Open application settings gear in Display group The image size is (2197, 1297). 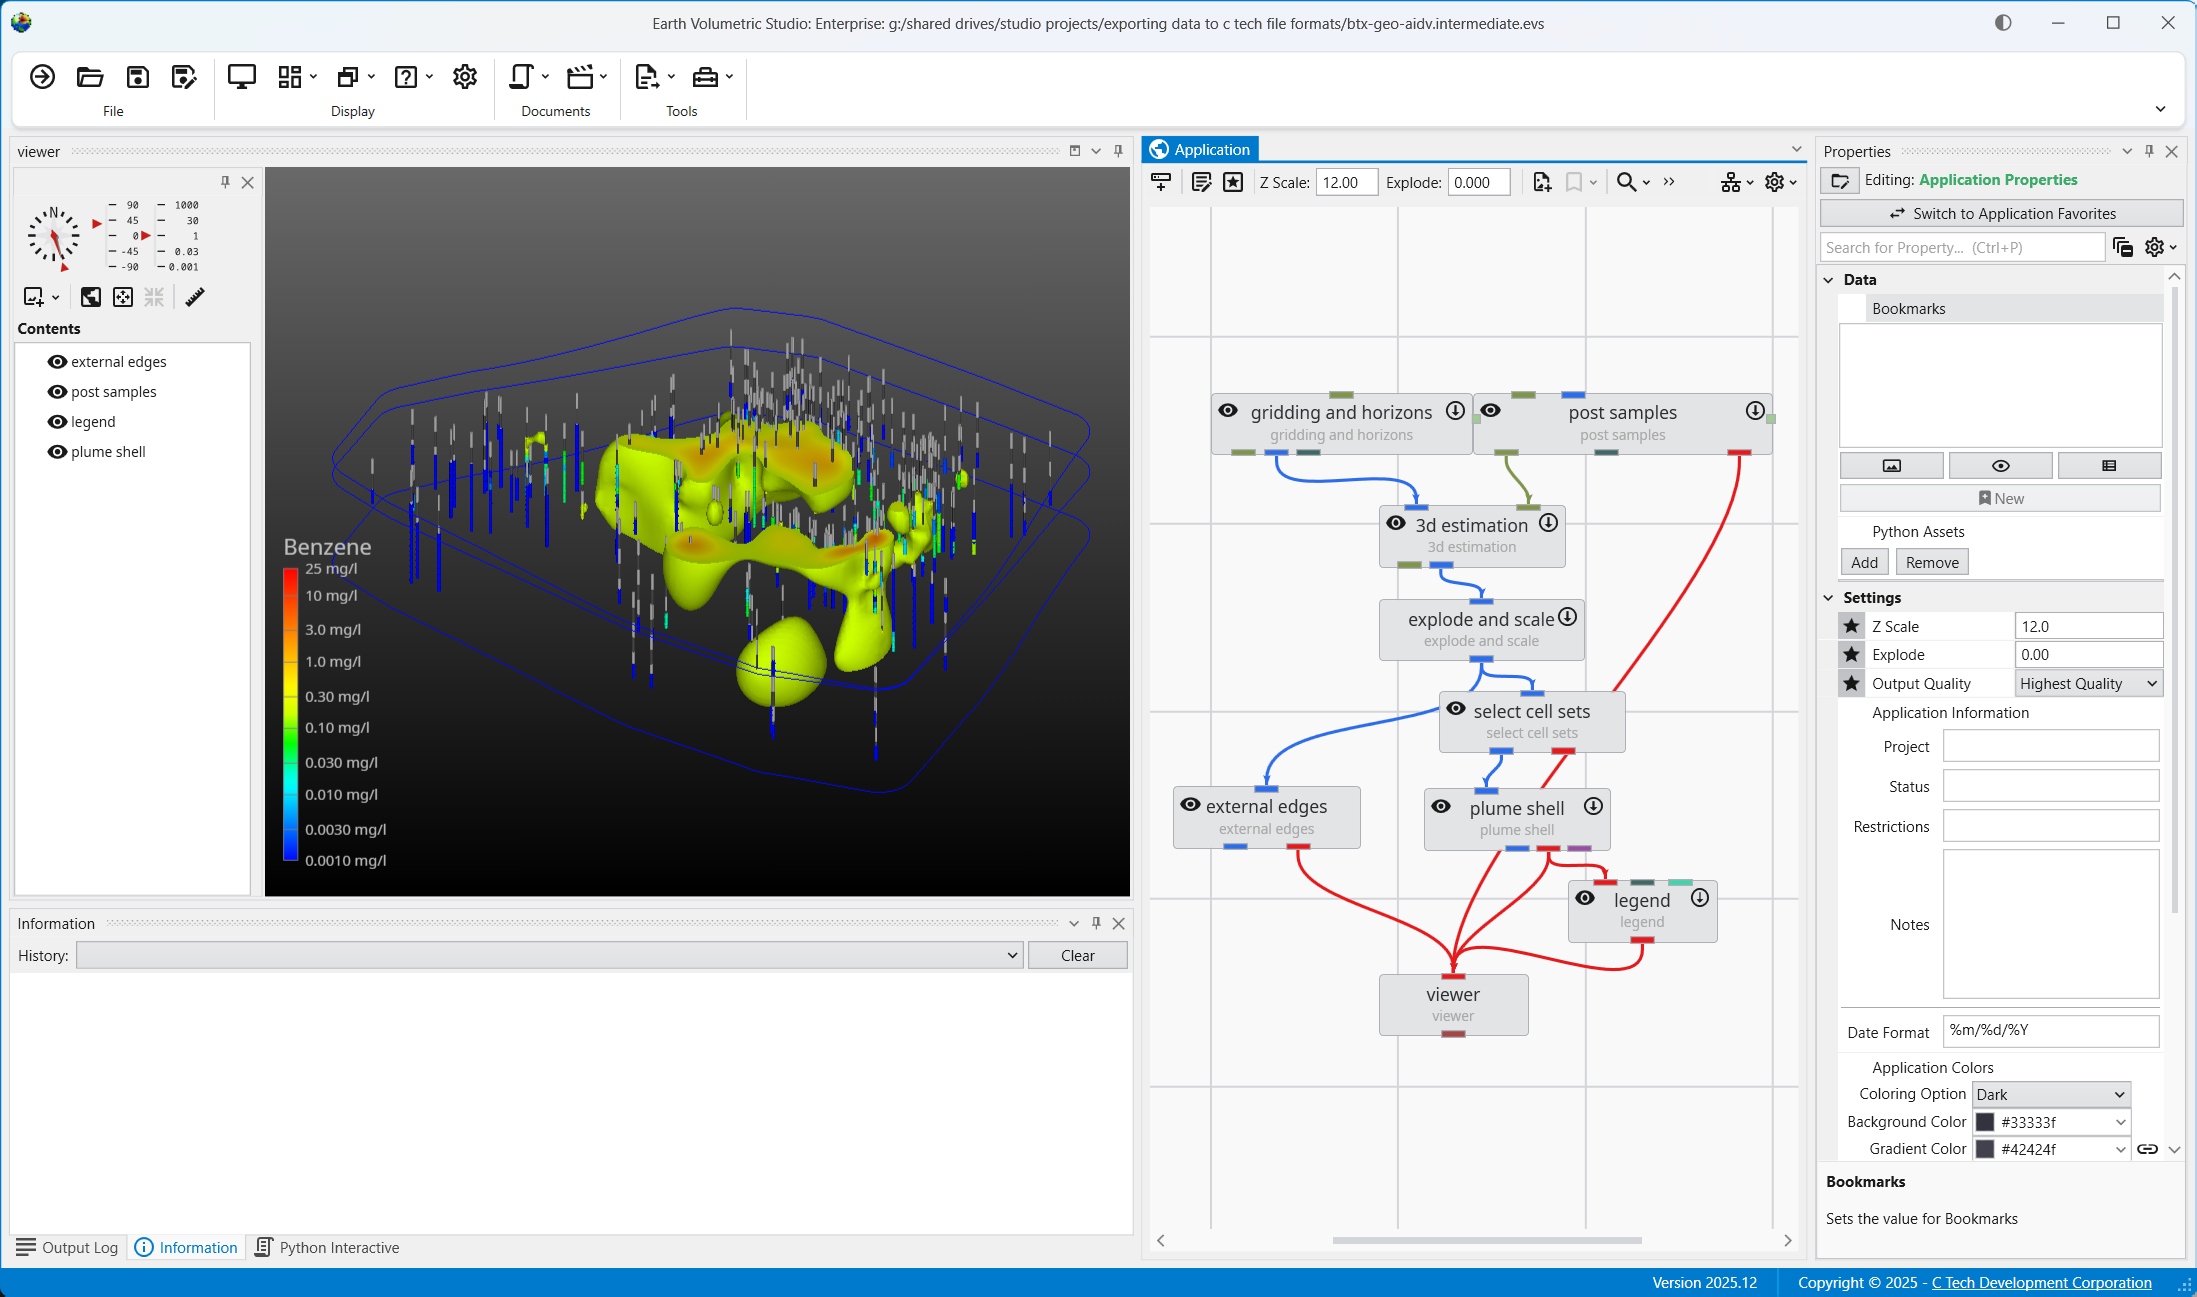pos(465,77)
